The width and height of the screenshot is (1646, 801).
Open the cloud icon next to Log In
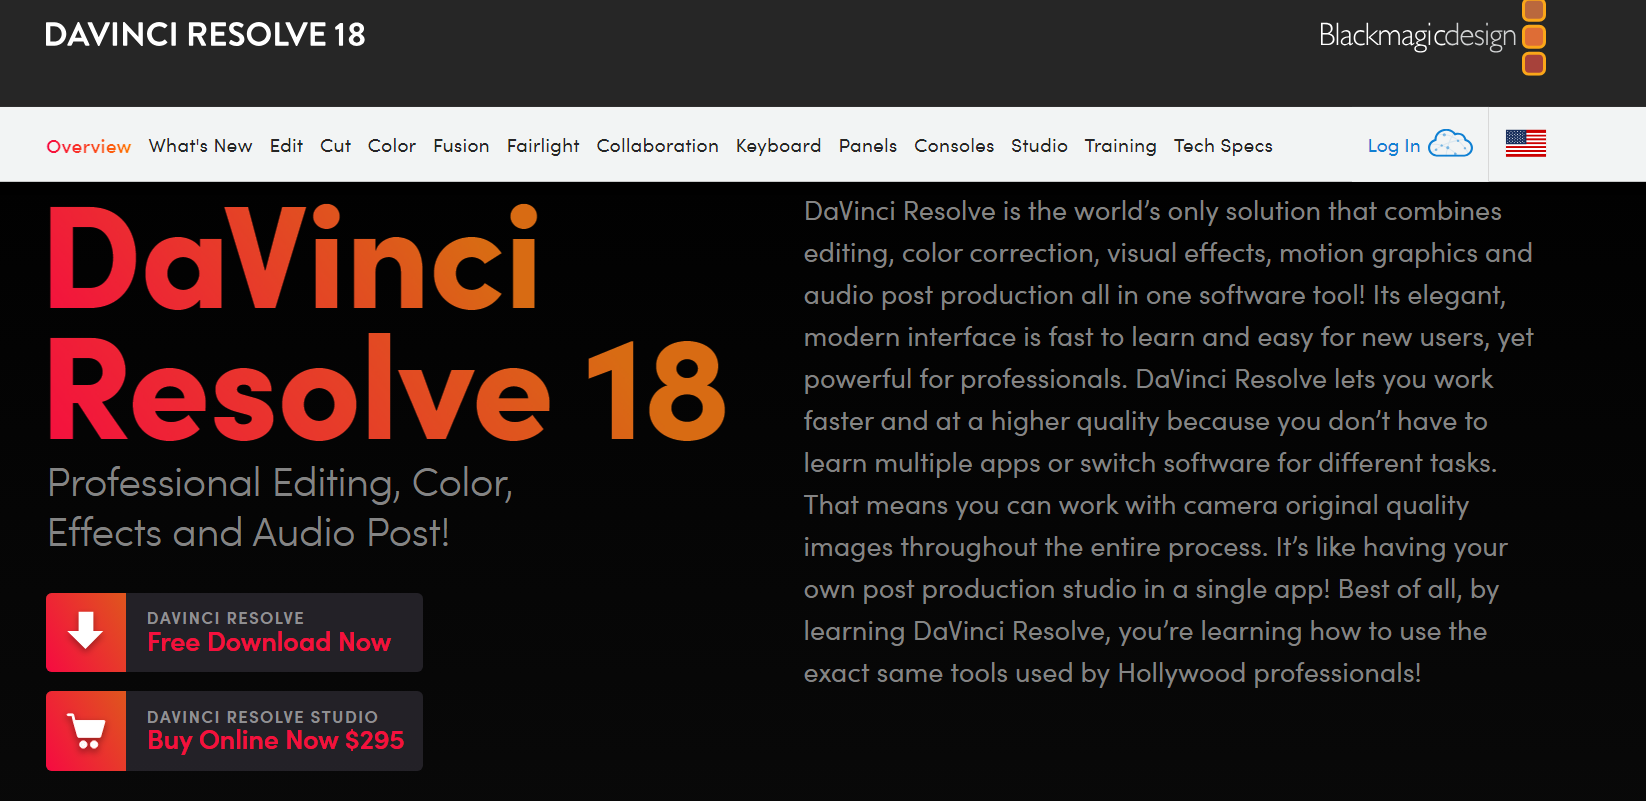tap(1450, 144)
